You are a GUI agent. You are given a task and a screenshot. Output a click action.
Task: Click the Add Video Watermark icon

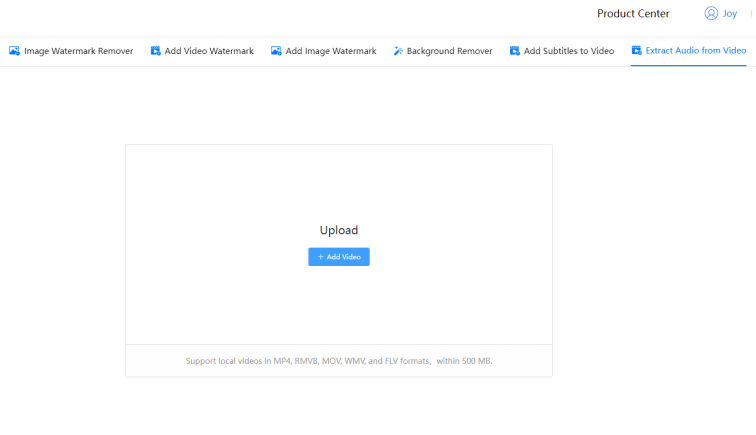click(x=155, y=51)
